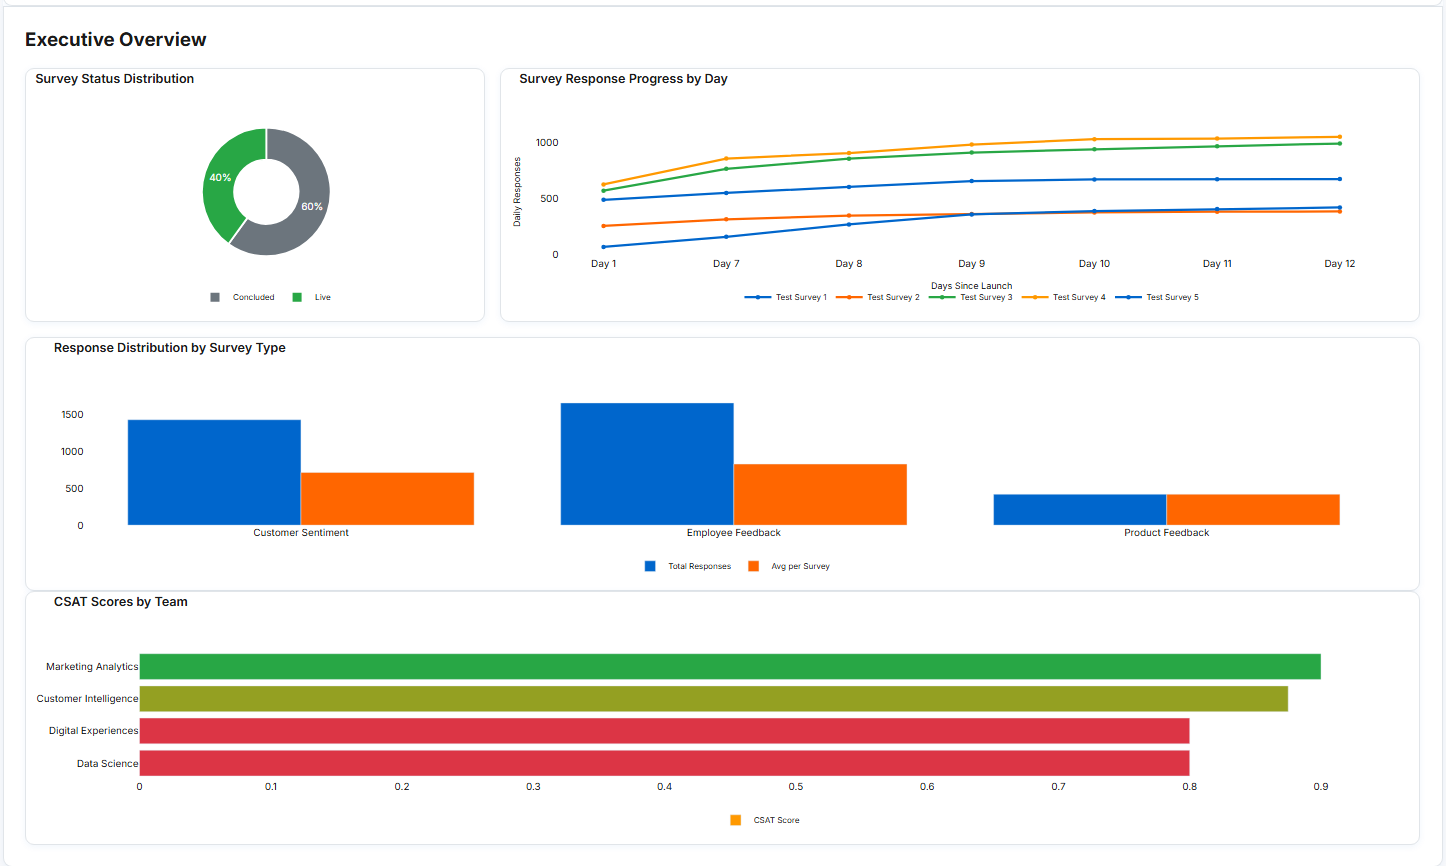1446x866 pixels.
Task: Click the top yellow line's data point at Day 1
Action: [x=604, y=185]
